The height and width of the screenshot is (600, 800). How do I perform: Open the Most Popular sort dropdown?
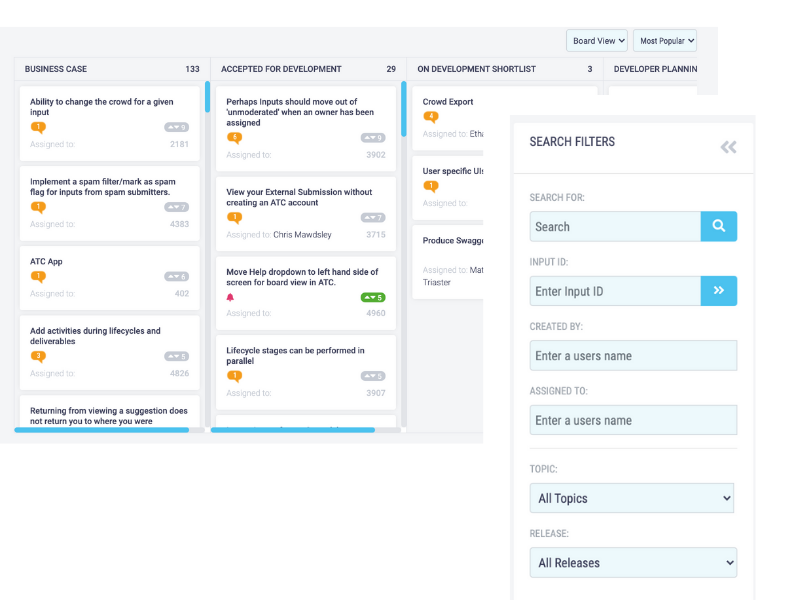click(x=665, y=41)
